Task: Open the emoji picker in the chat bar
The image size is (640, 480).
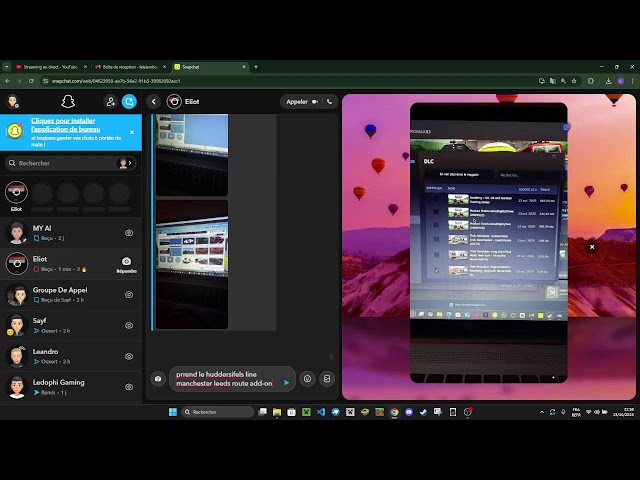Action: click(x=307, y=379)
